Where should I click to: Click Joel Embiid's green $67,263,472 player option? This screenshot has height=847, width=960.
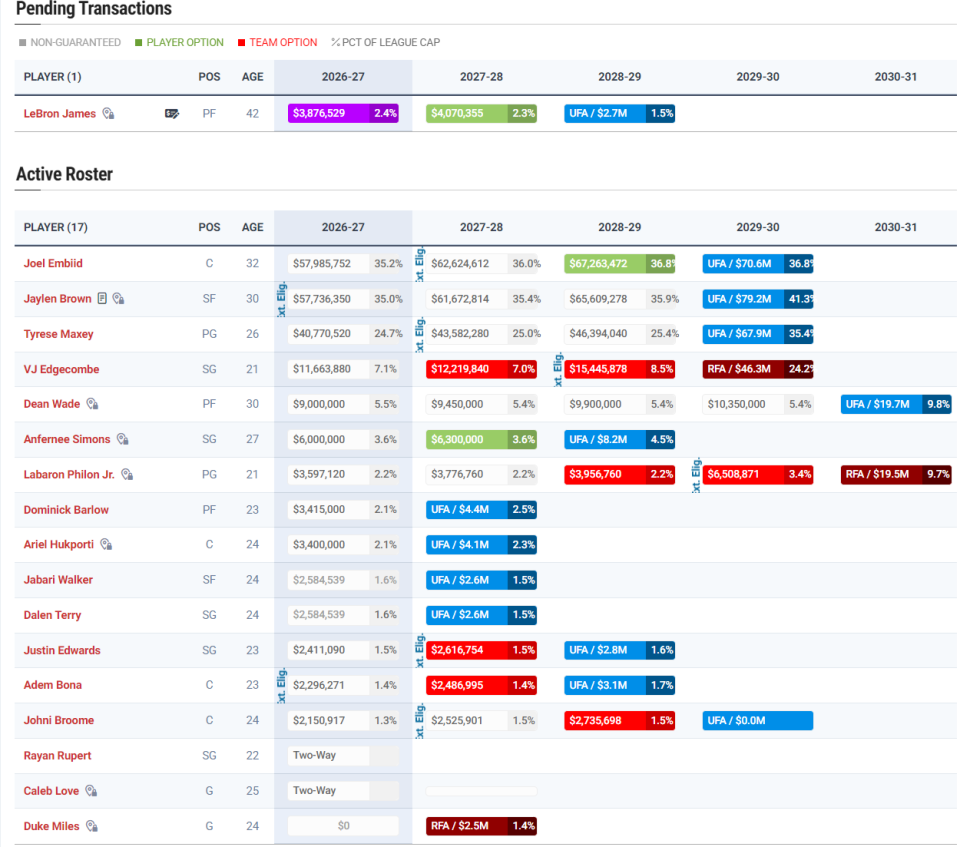[x=620, y=263]
